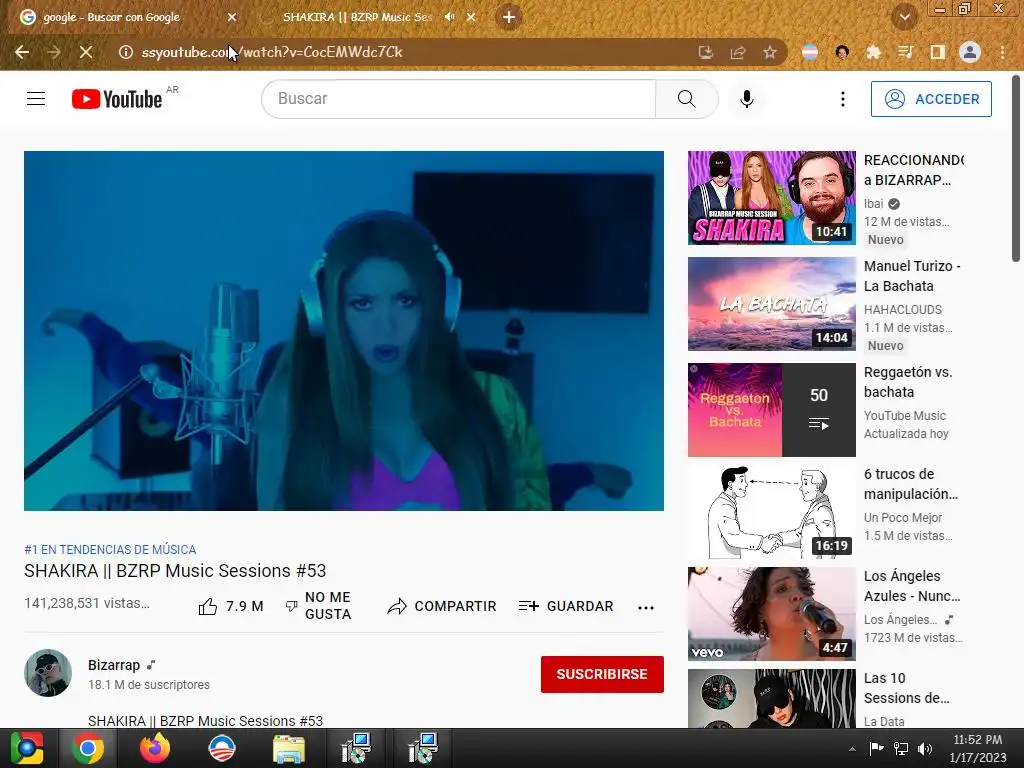Open the Bizarrap channel avatar
This screenshot has height=768, width=1024.
48,673
